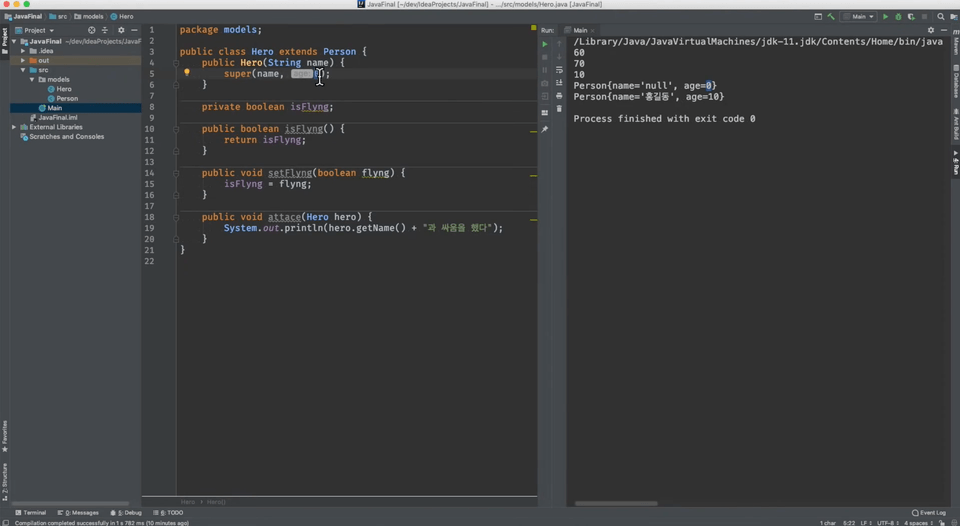Close the Main run tab
This screenshot has height=526, width=960.
593,31
